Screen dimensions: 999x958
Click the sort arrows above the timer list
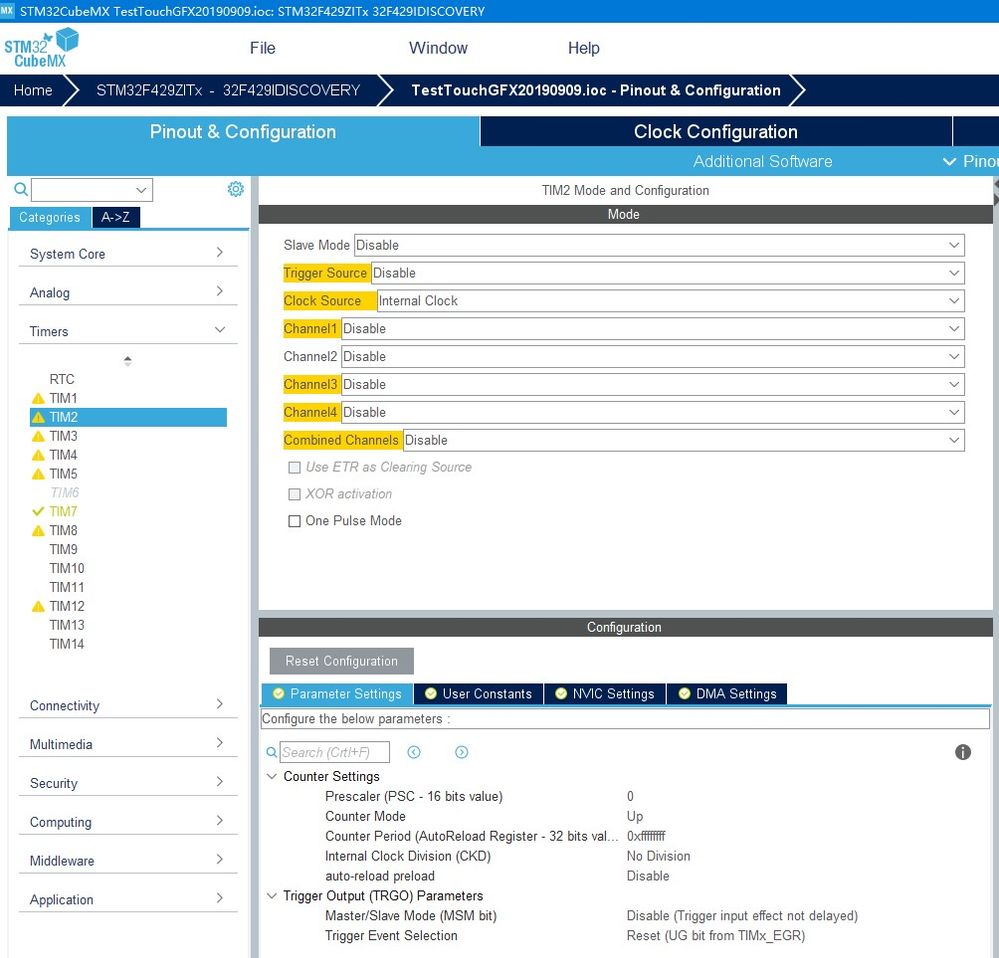[x=127, y=361]
